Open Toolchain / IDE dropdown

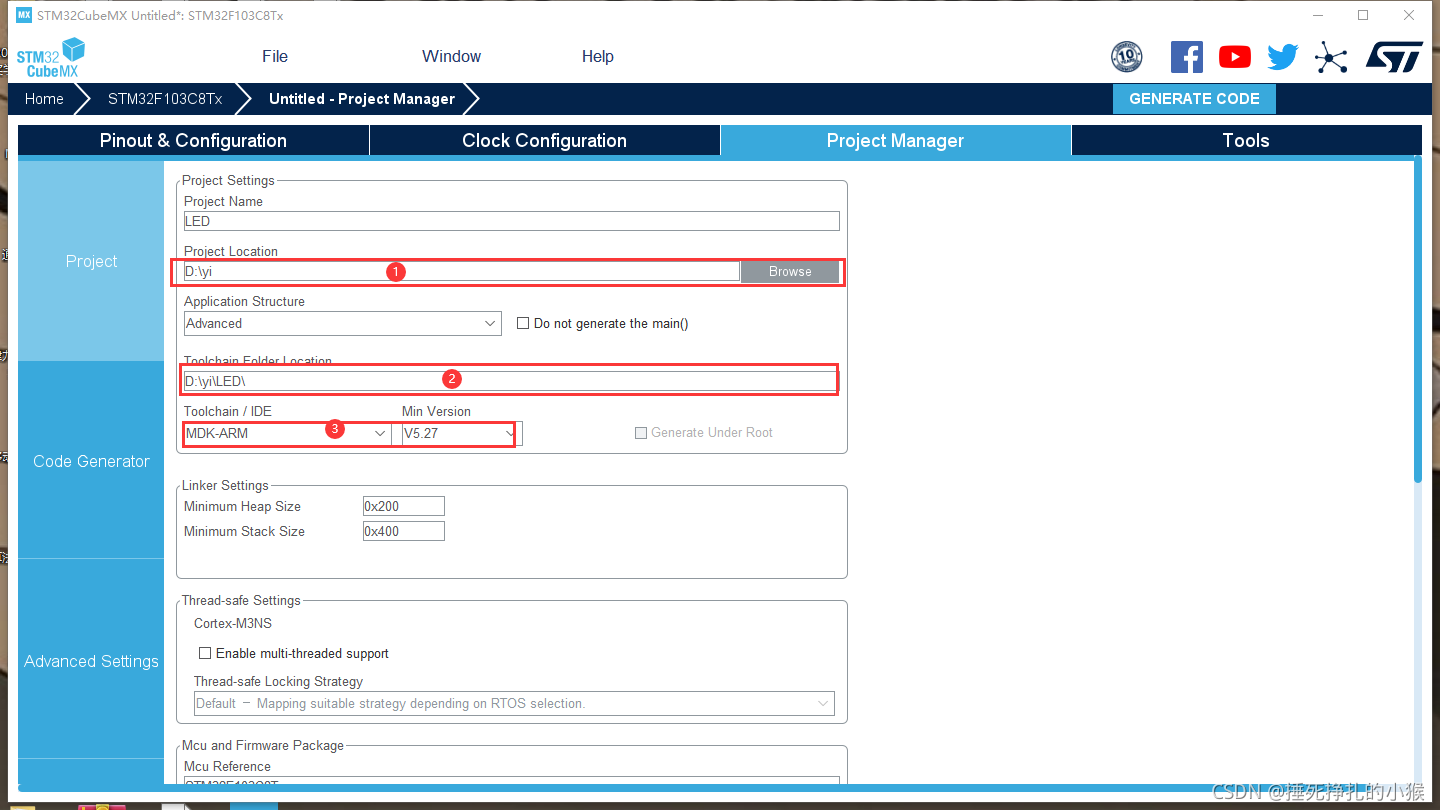[288, 433]
